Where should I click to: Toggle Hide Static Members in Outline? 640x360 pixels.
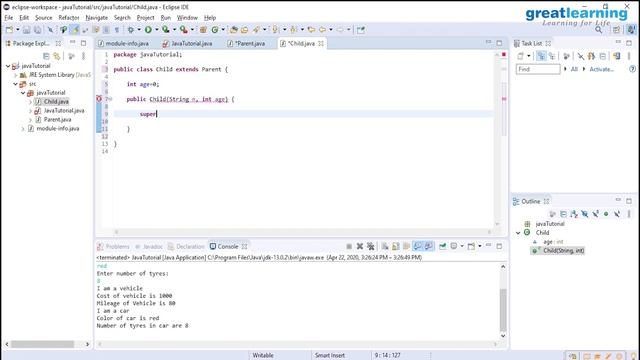click(596, 214)
